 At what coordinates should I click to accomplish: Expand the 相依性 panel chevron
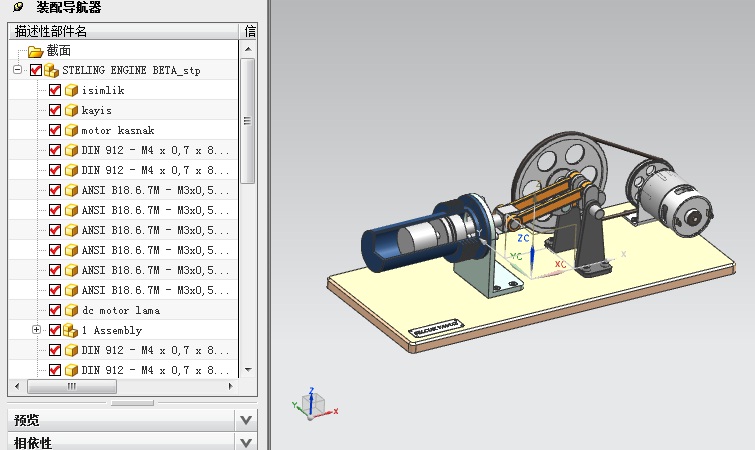click(246, 442)
